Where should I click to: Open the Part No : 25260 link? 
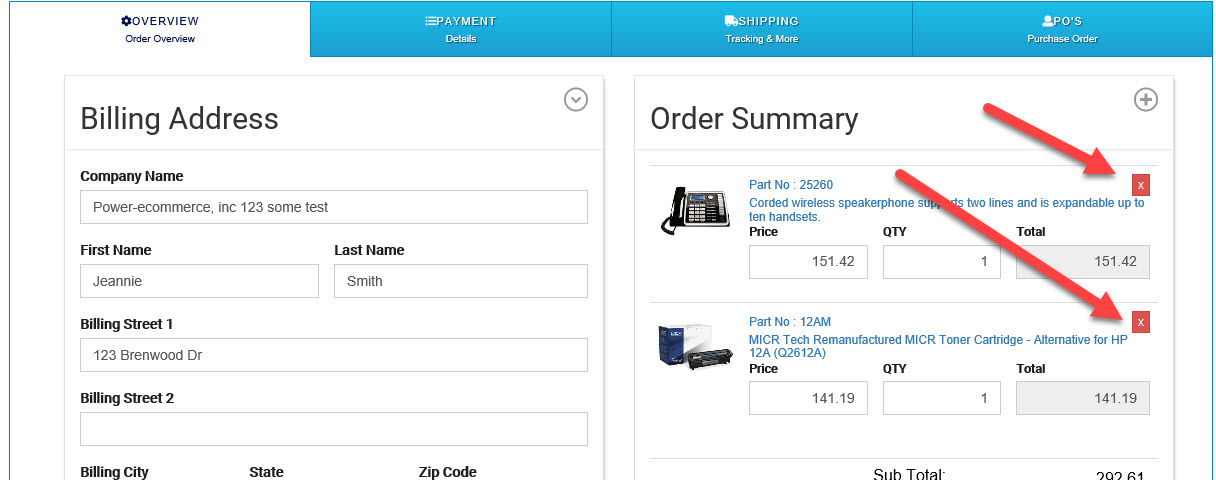click(790, 185)
